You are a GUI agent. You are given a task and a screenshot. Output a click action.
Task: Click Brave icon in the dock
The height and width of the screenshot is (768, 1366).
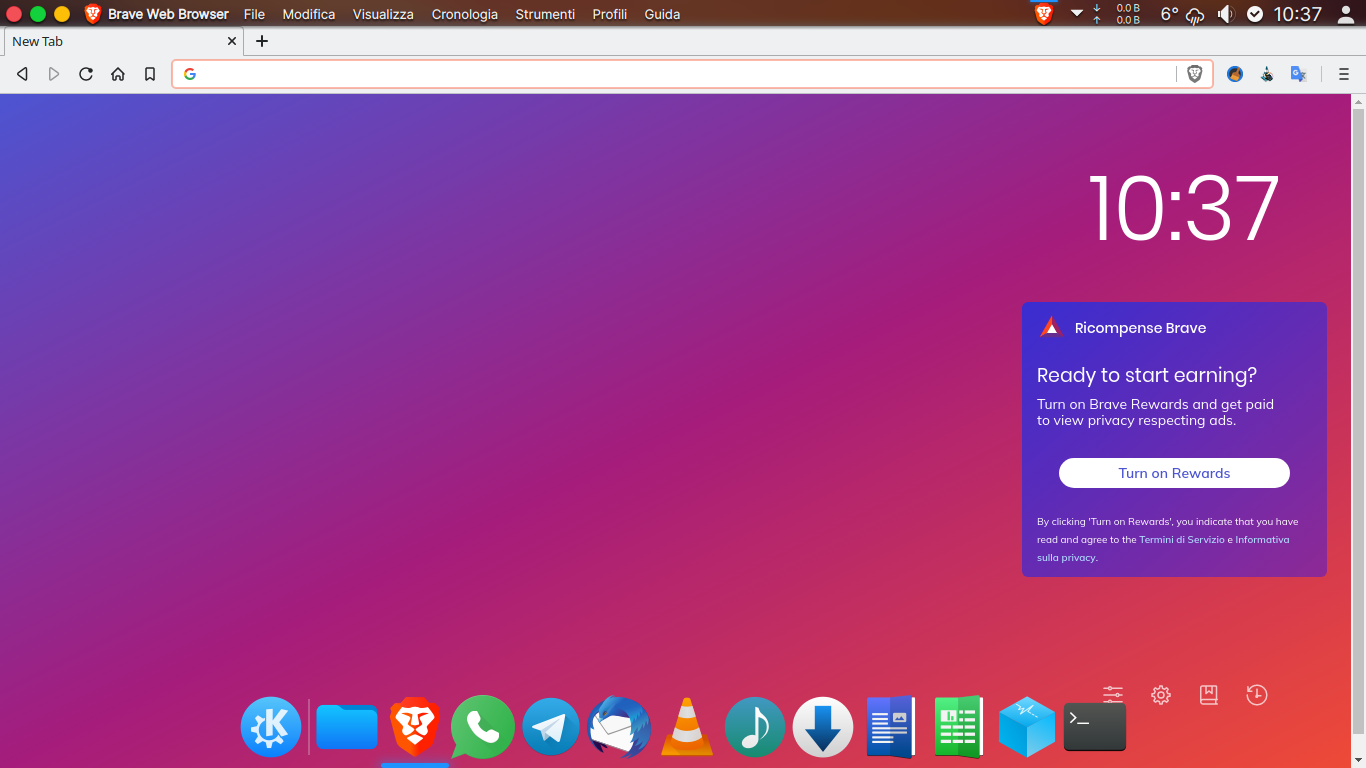(415, 727)
